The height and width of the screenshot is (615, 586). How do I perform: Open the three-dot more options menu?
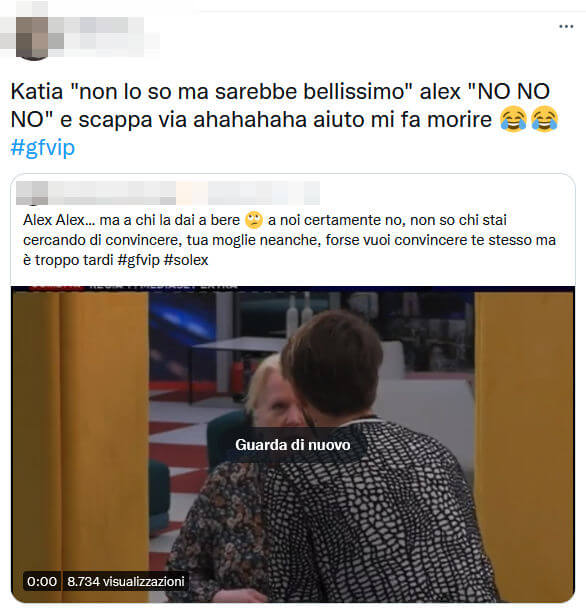point(566,26)
